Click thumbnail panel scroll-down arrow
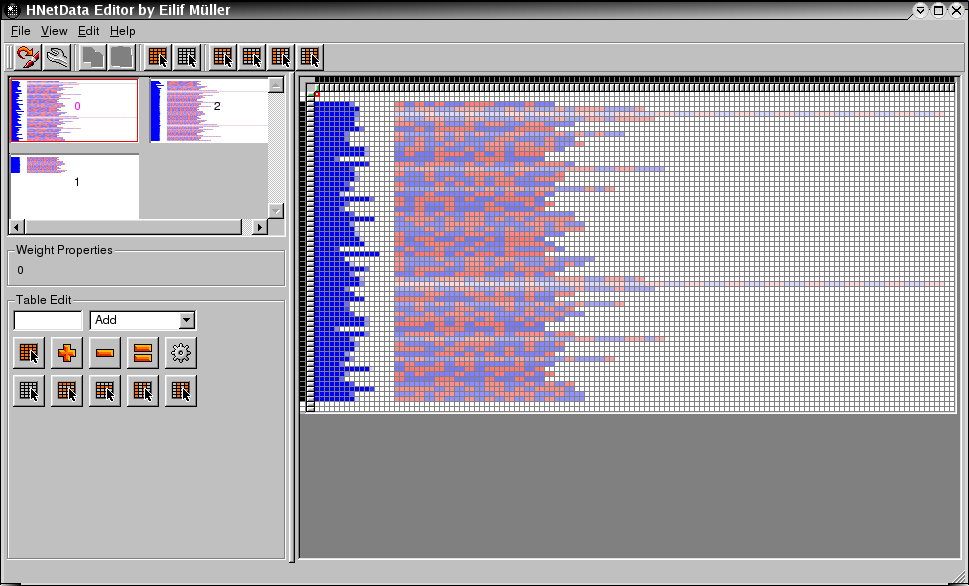This screenshot has width=969, height=586. tap(276, 211)
